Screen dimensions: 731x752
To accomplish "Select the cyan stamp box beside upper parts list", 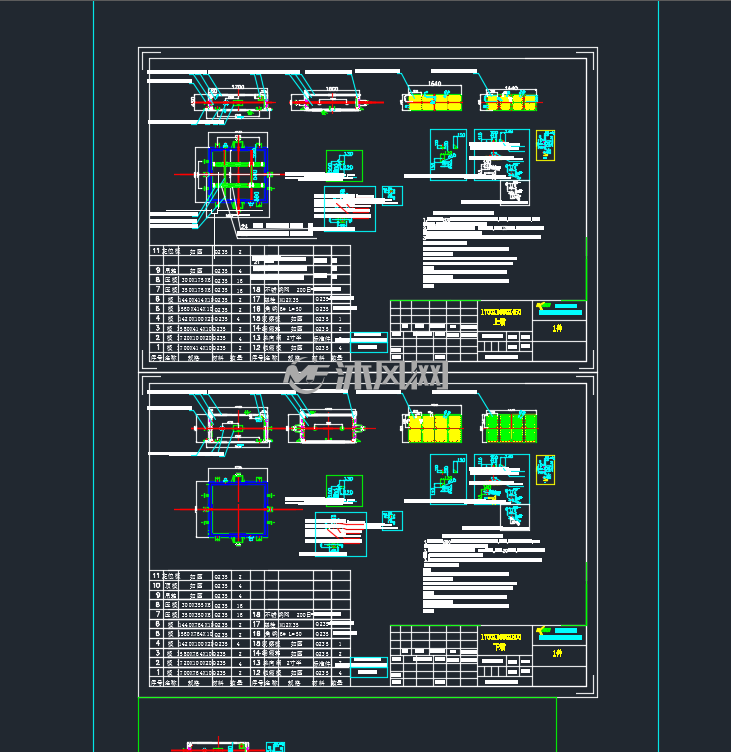I will [369, 342].
